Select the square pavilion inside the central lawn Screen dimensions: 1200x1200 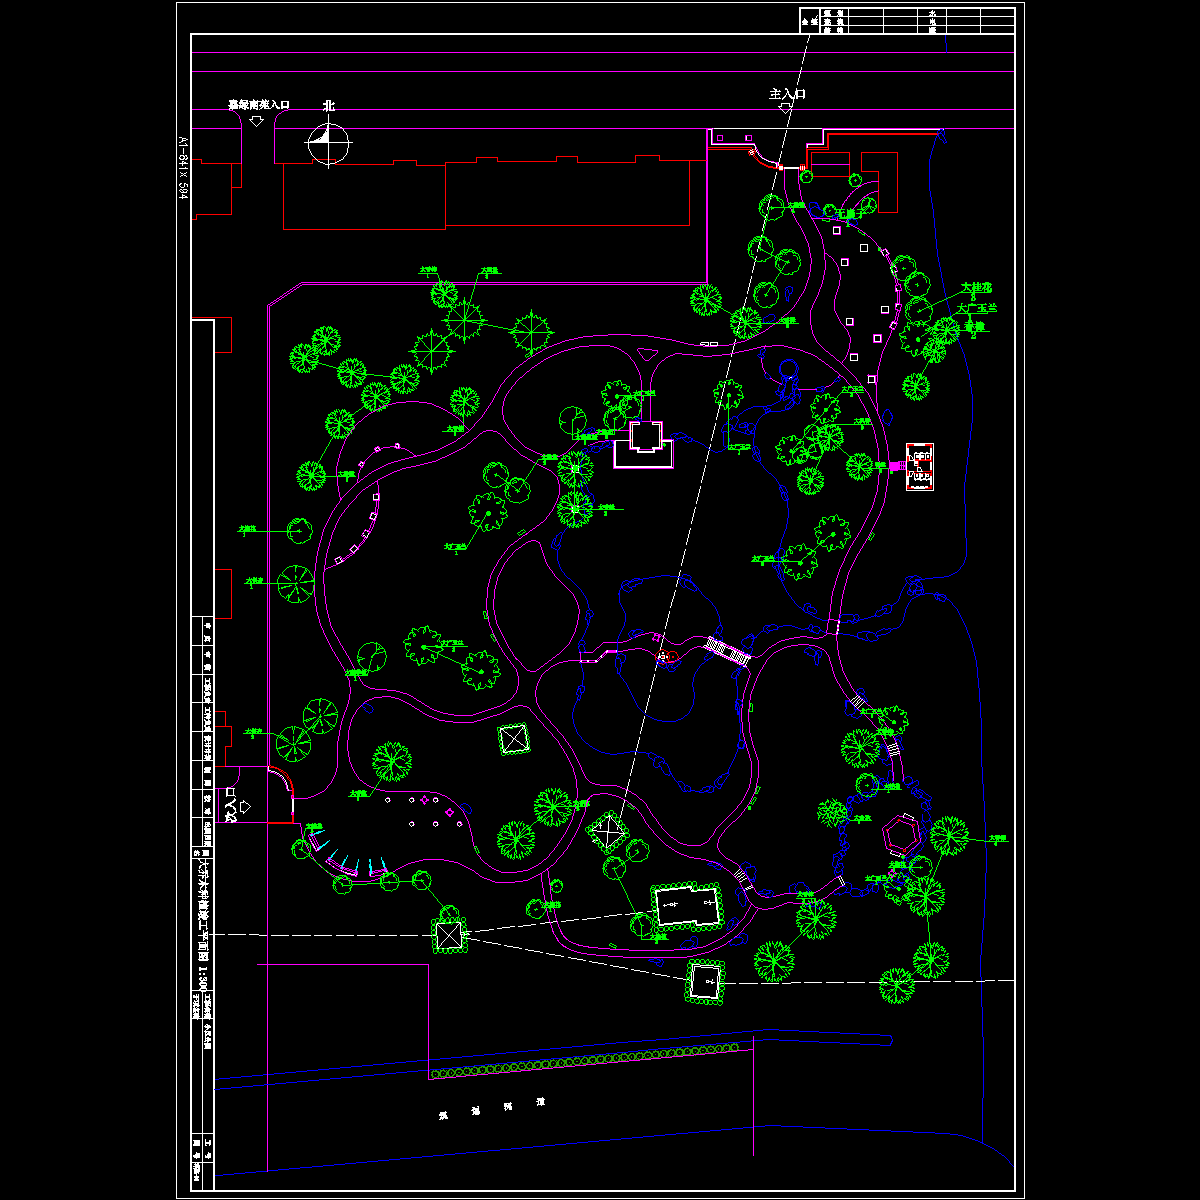514,740
